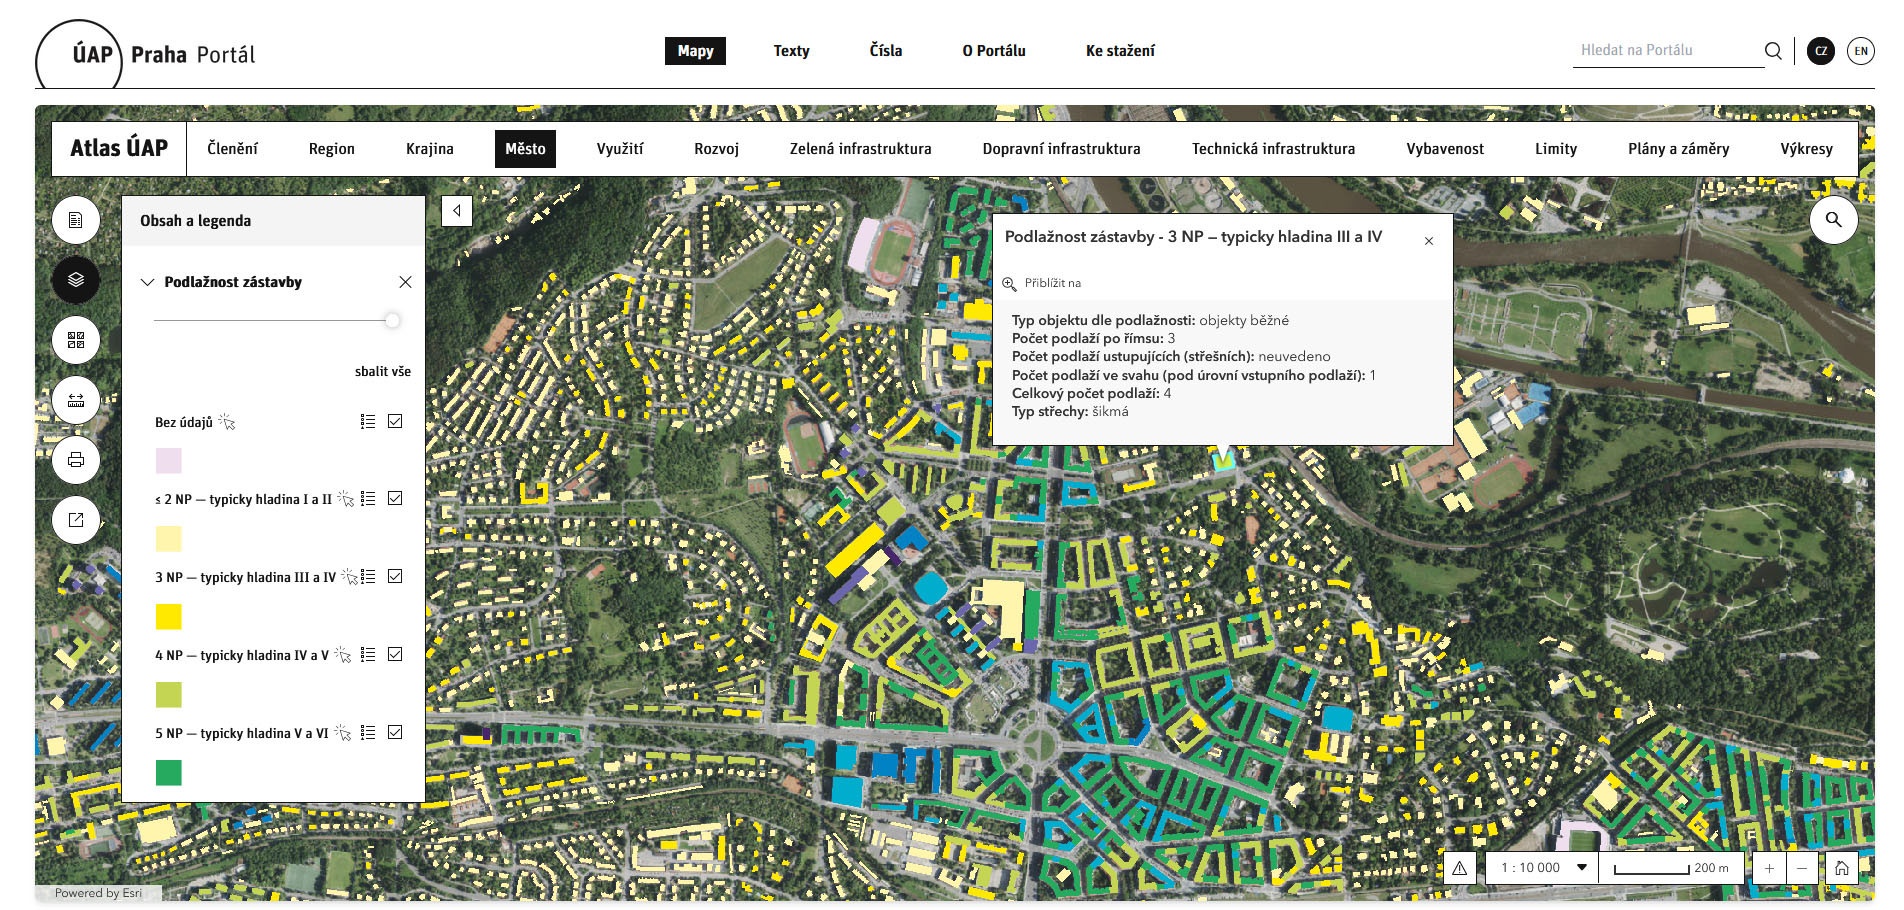
Task: Uncheck the Bez údajů layer checkbox
Action: coord(395,421)
